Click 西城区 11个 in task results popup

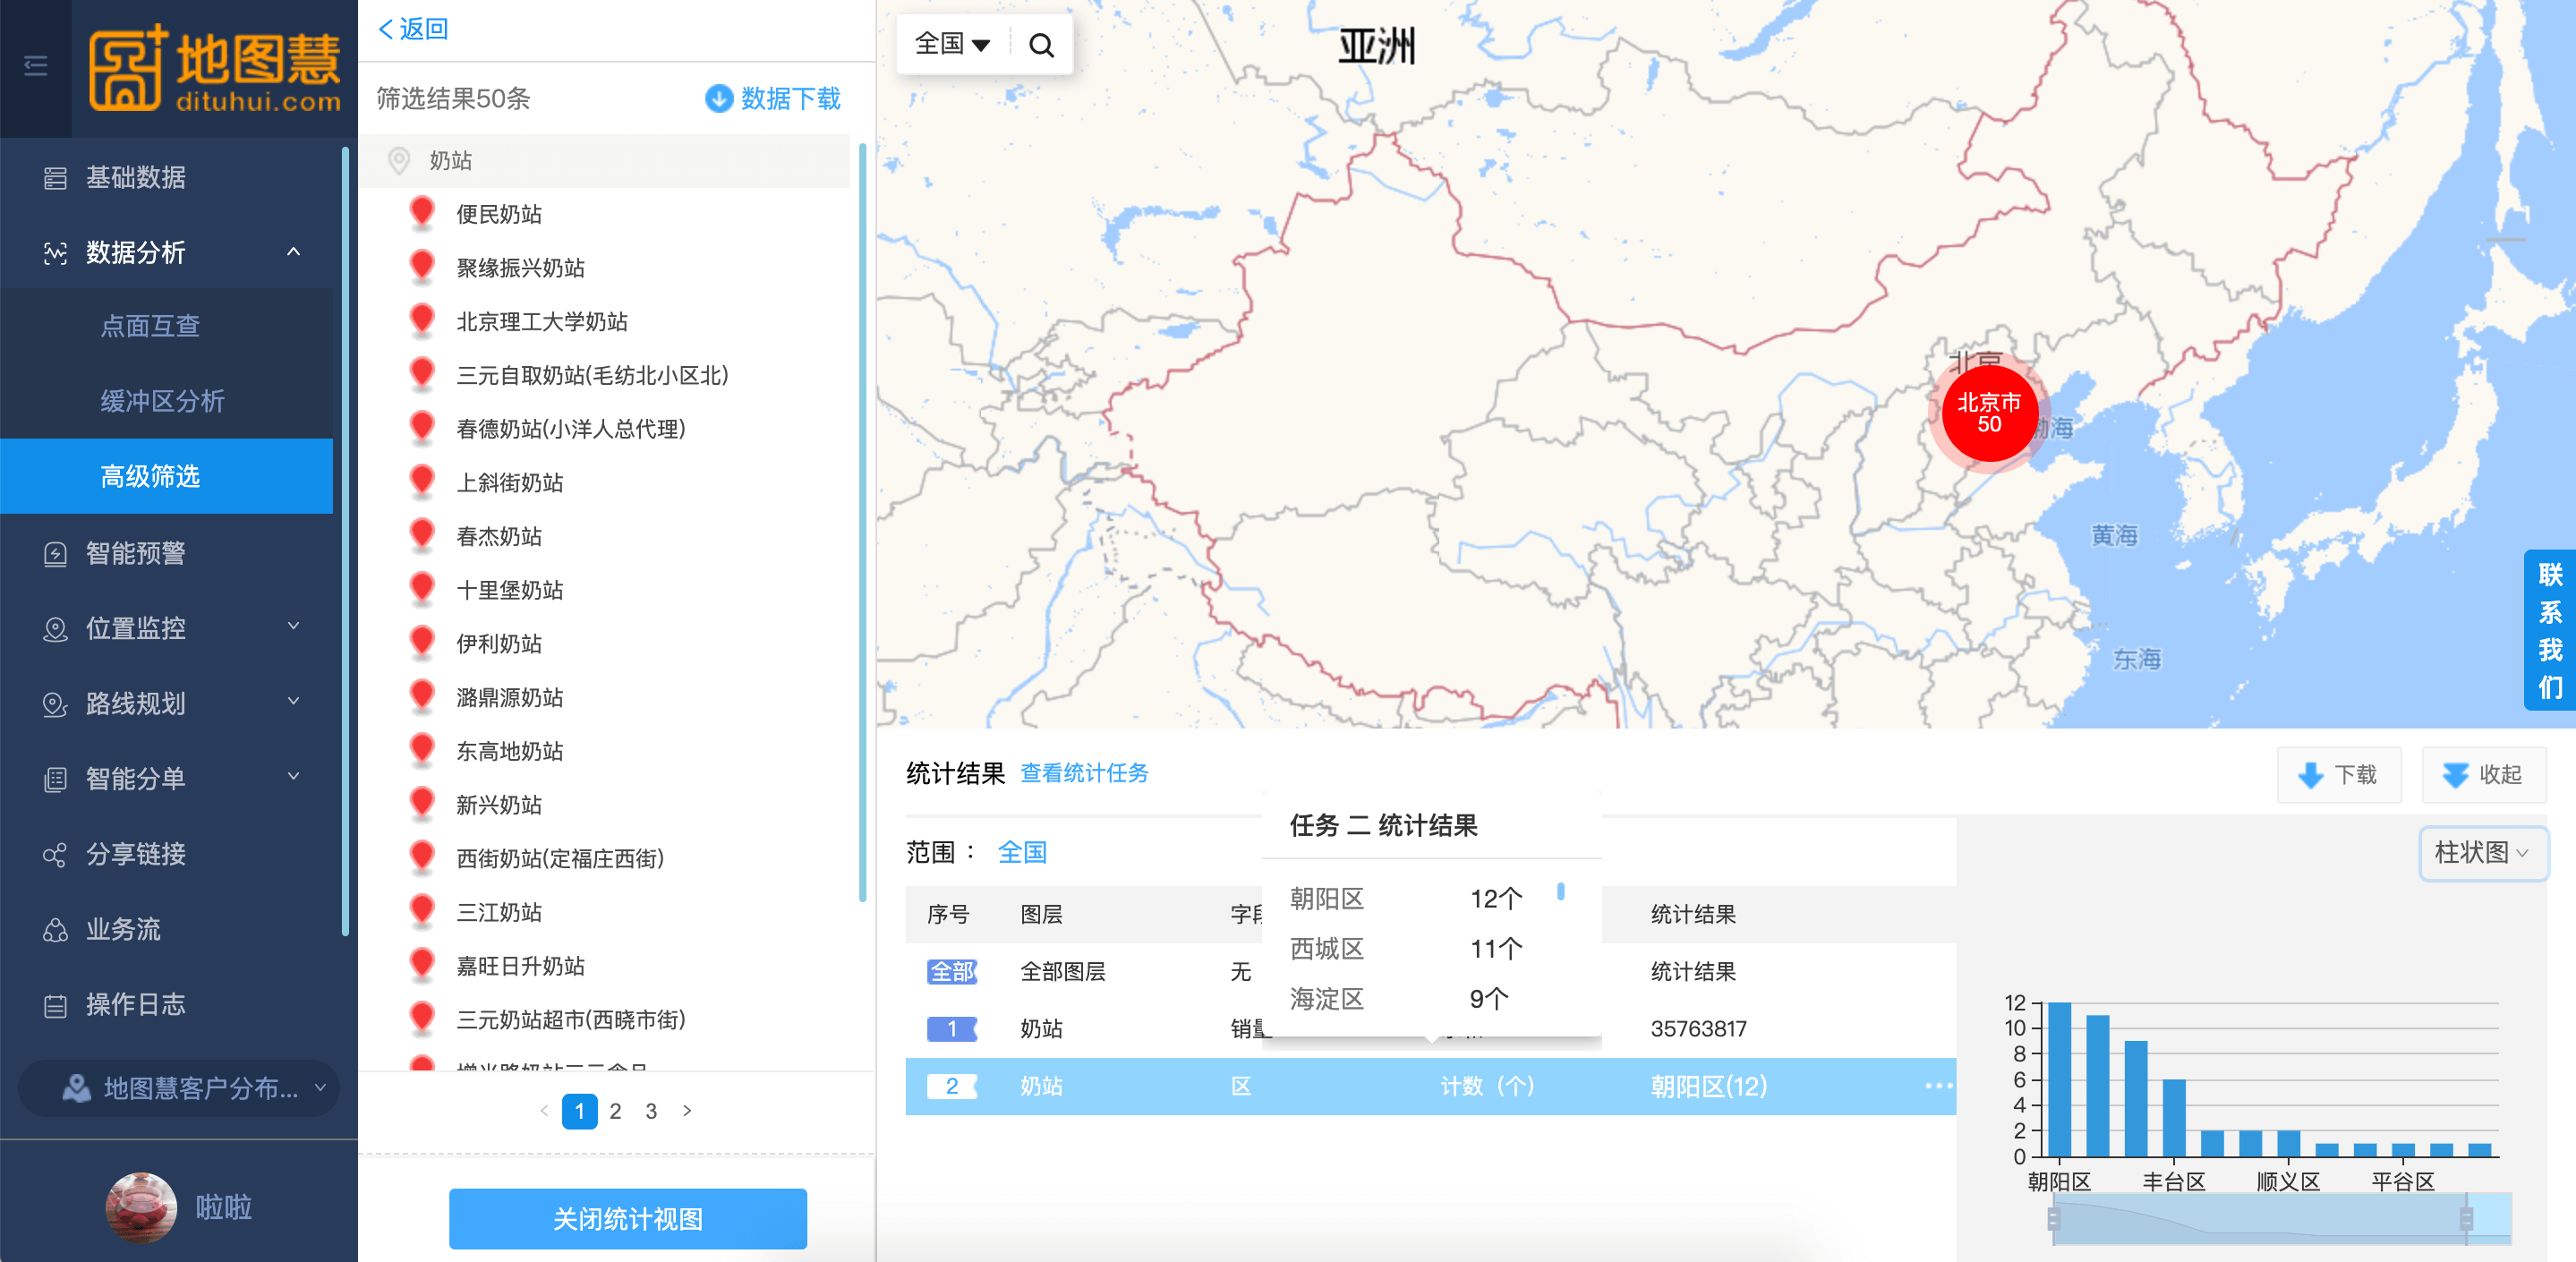(1406, 948)
